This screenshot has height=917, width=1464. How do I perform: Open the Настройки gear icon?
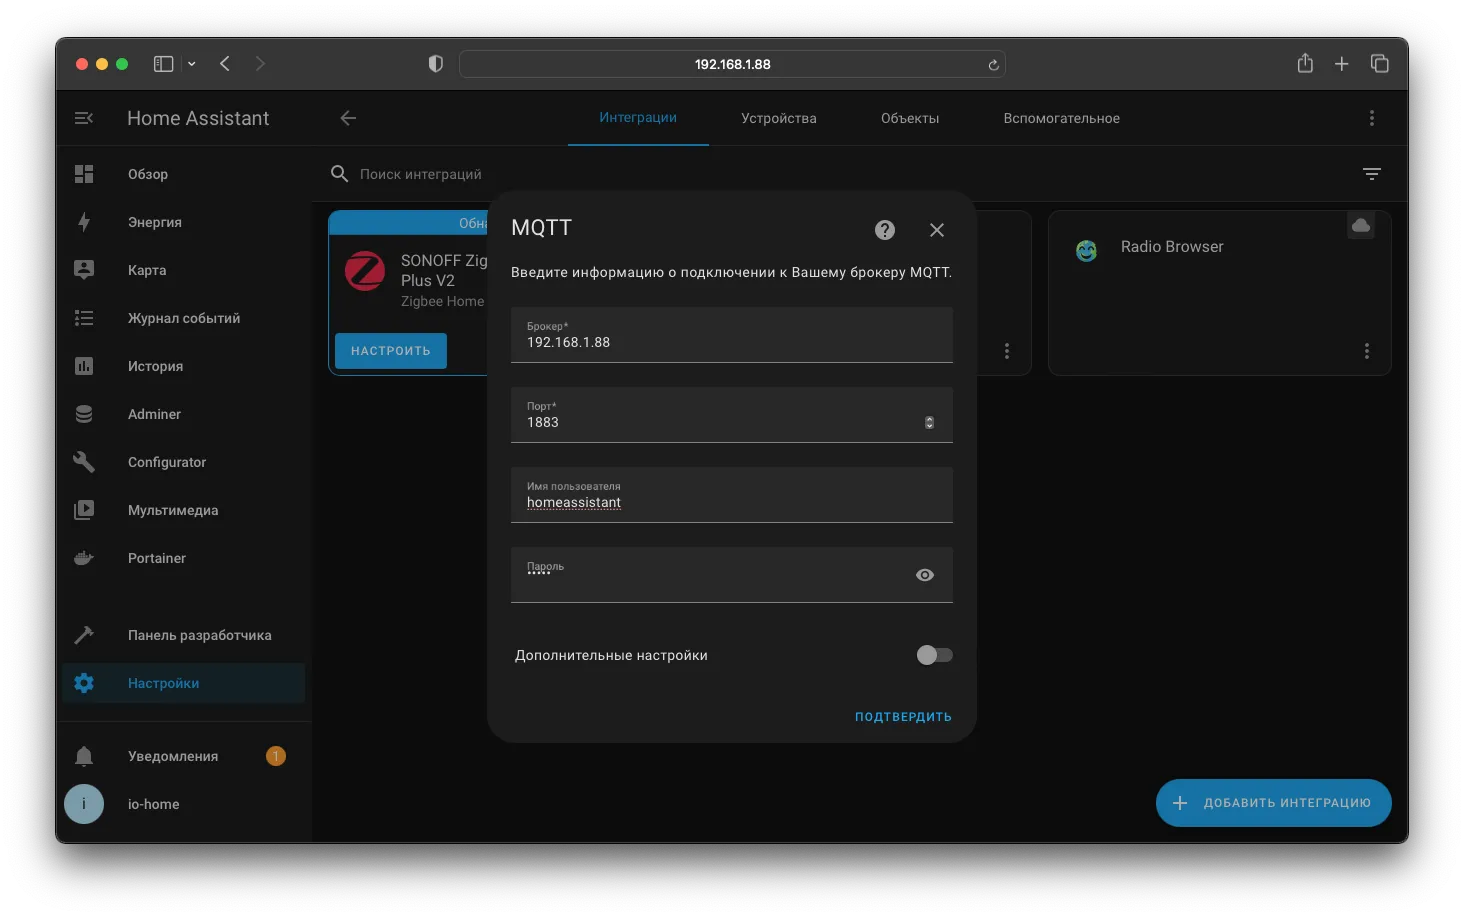click(84, 683)
